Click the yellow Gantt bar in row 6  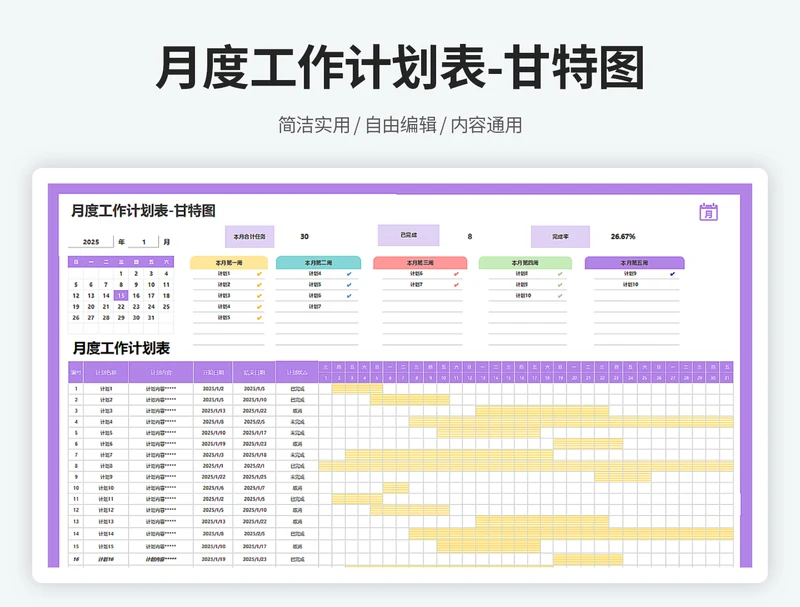(x=588, y=444)
